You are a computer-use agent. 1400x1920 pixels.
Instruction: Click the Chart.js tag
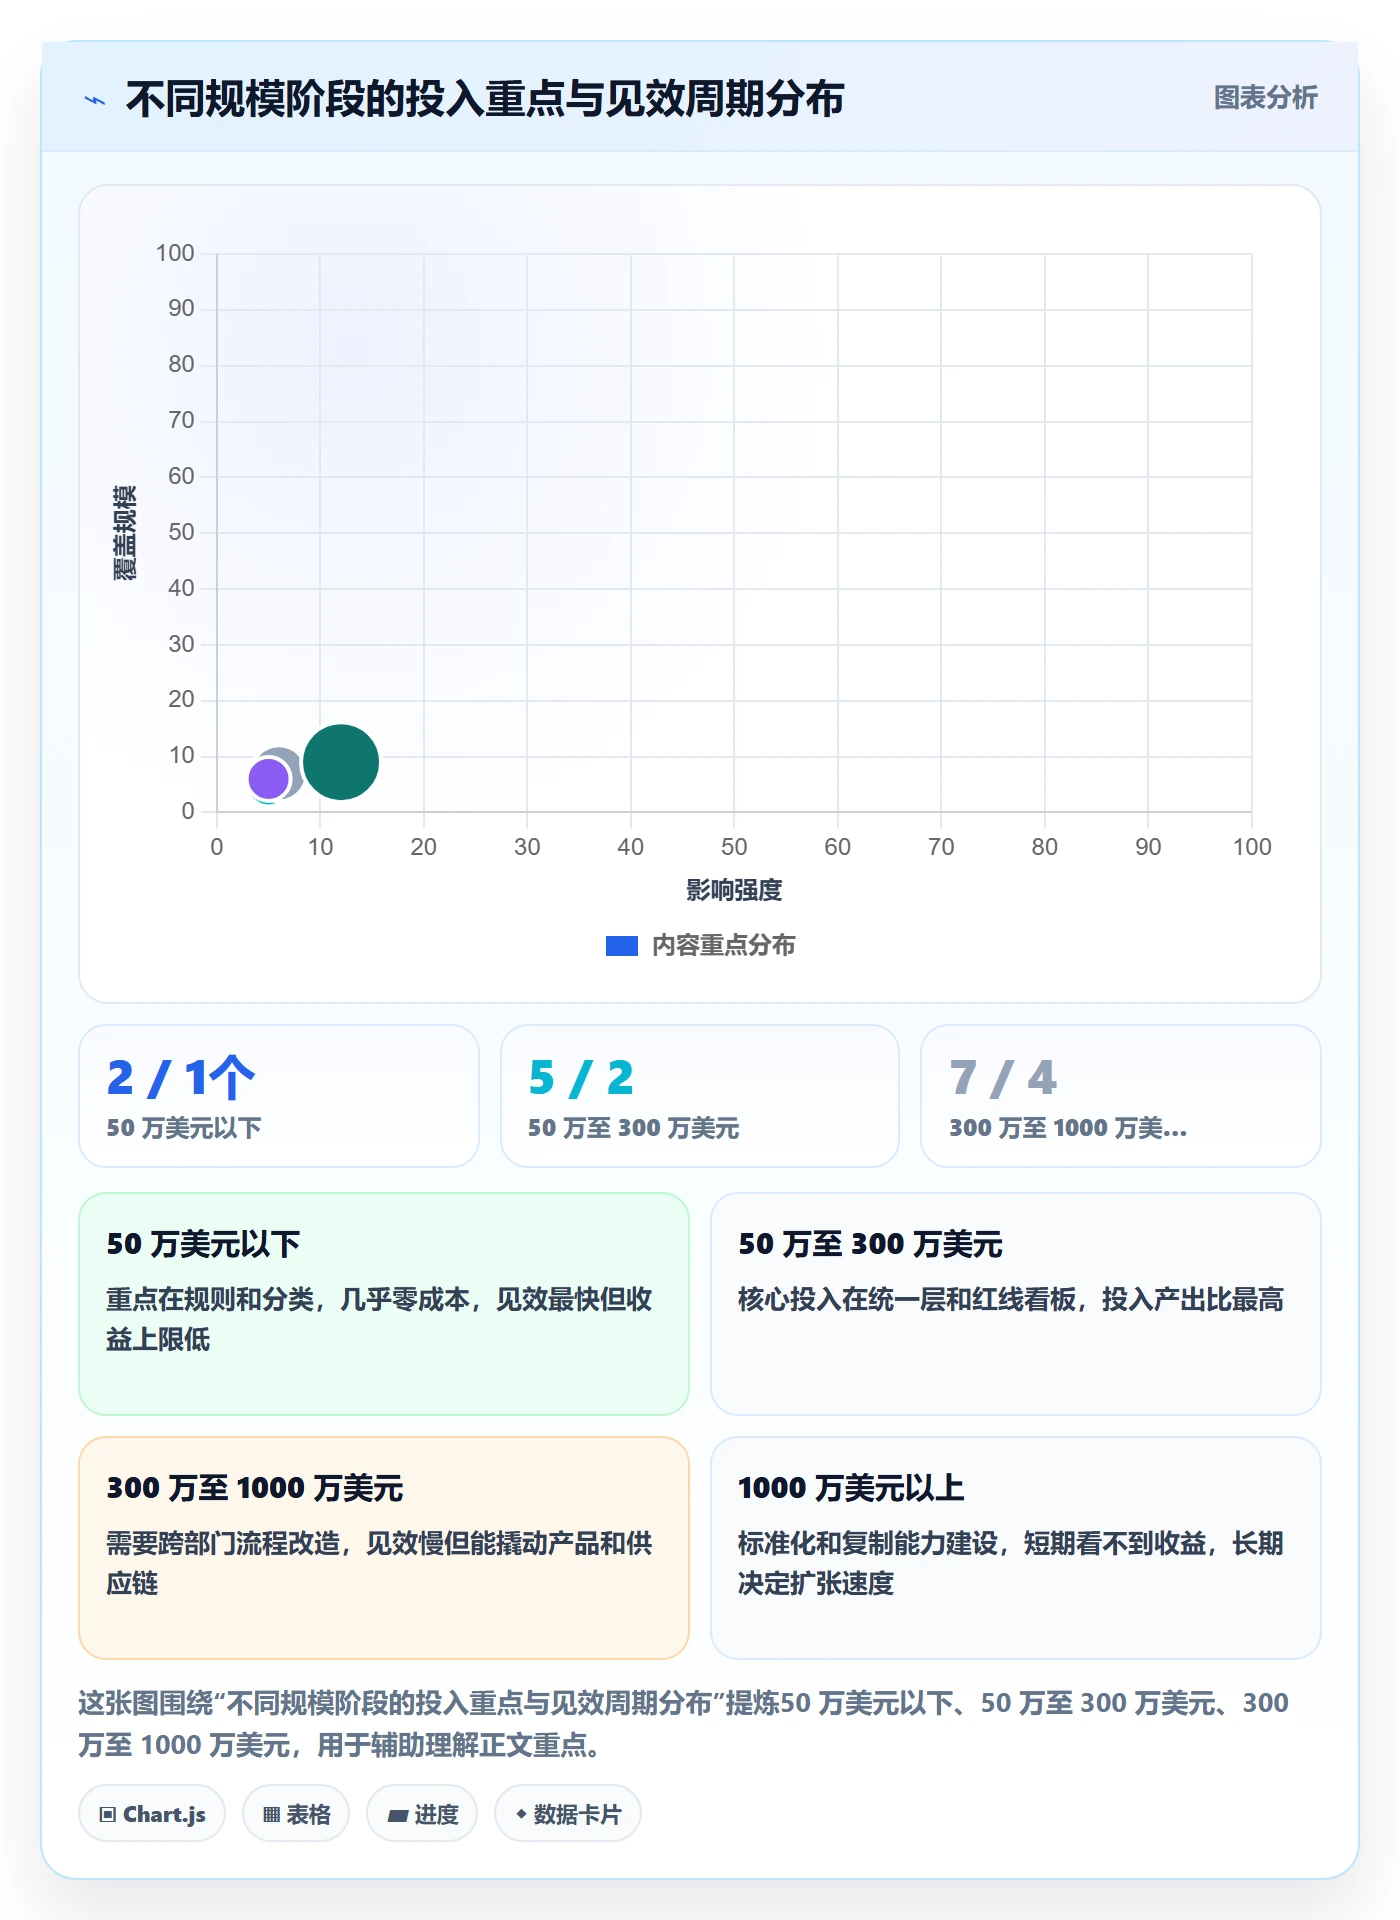tap(152, 1814)
